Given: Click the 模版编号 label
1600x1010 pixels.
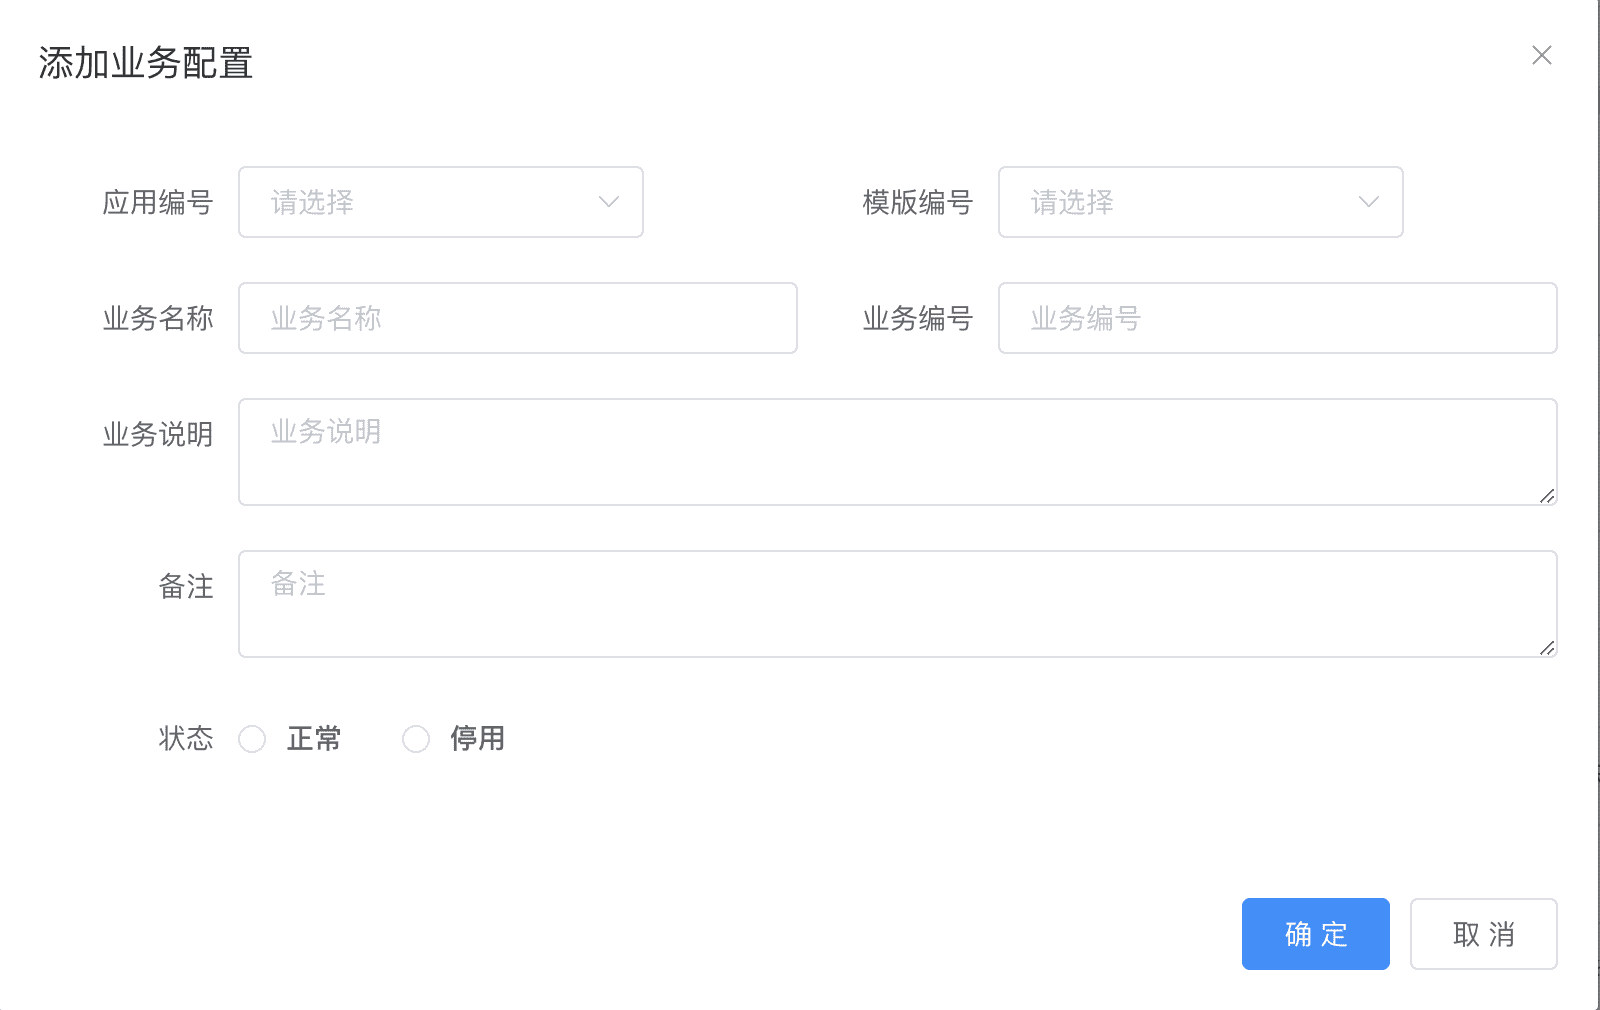Looking at the screenshot, I should (918, 202).
